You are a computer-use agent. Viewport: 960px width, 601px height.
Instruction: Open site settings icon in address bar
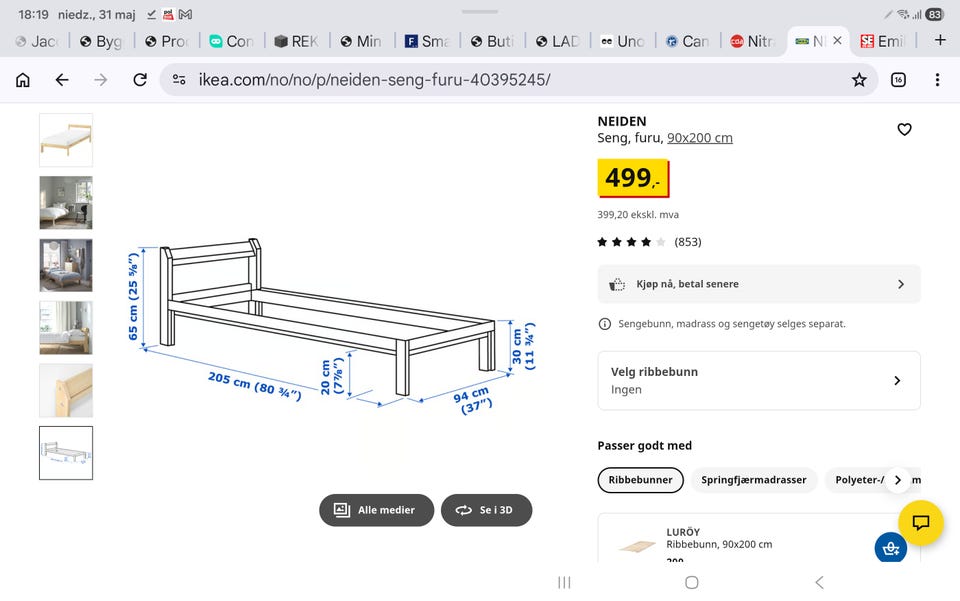[x=179, y=80]
